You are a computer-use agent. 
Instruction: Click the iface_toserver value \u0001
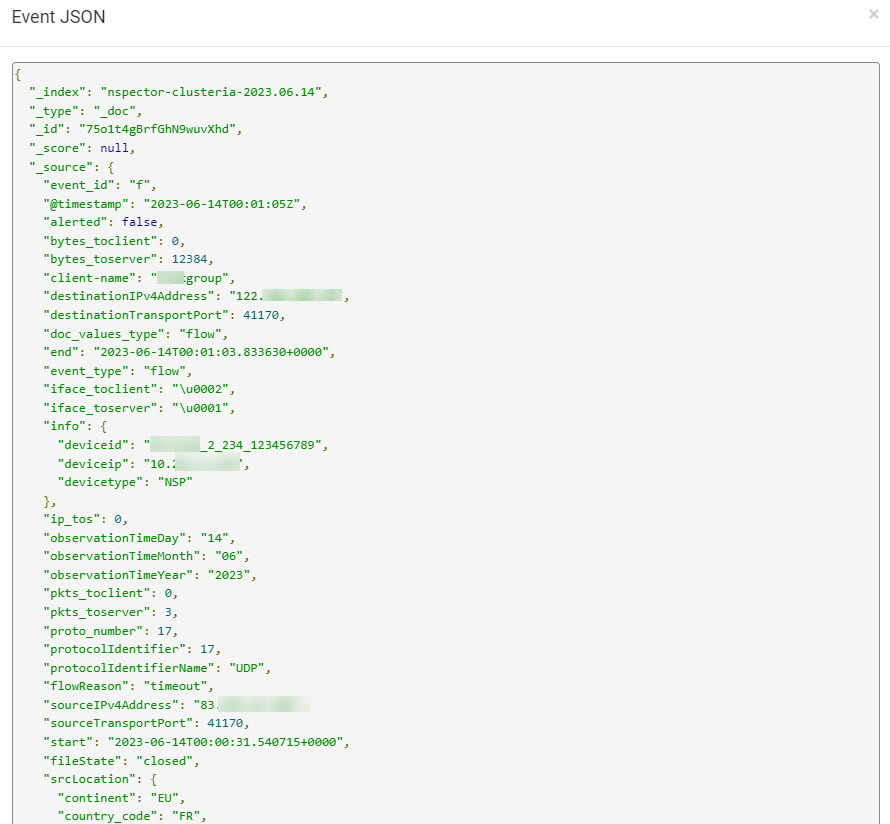click(x=200, y=408)
